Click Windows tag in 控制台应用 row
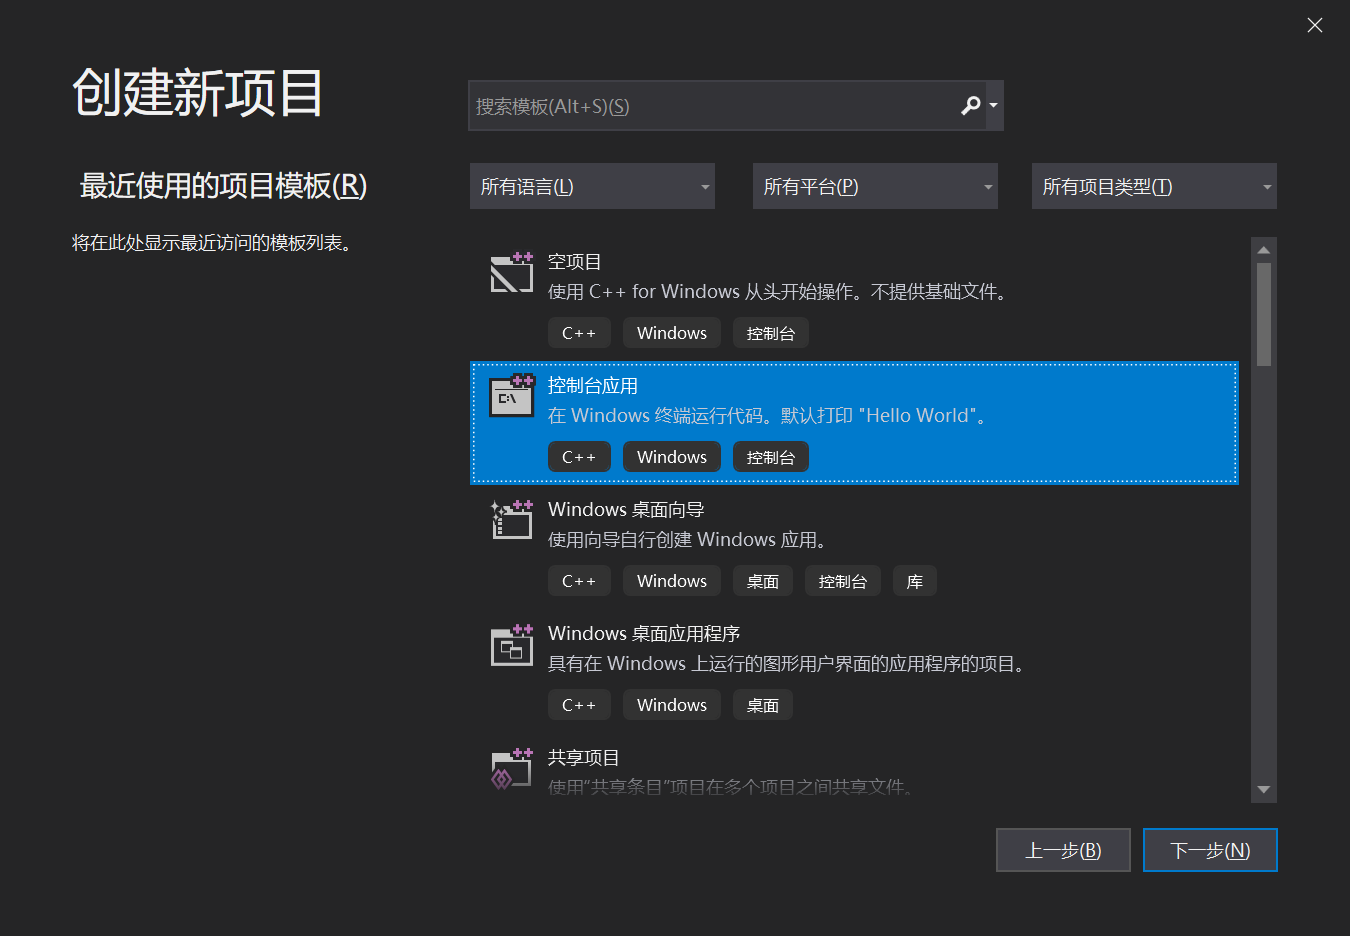Viewport: 1350px width, 936px height. tap(672, 457)
